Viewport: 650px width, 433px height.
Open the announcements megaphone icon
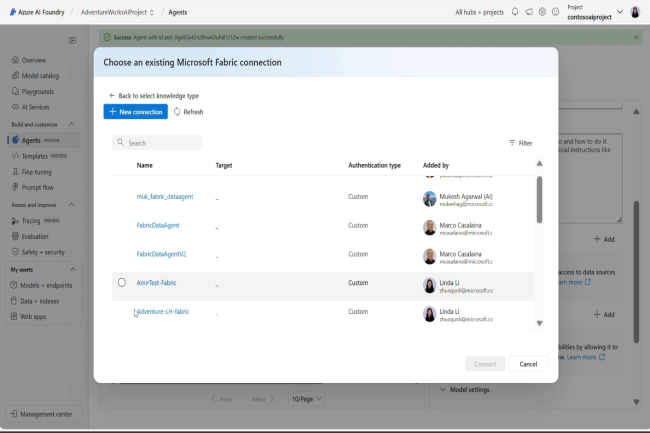point(529,12)
